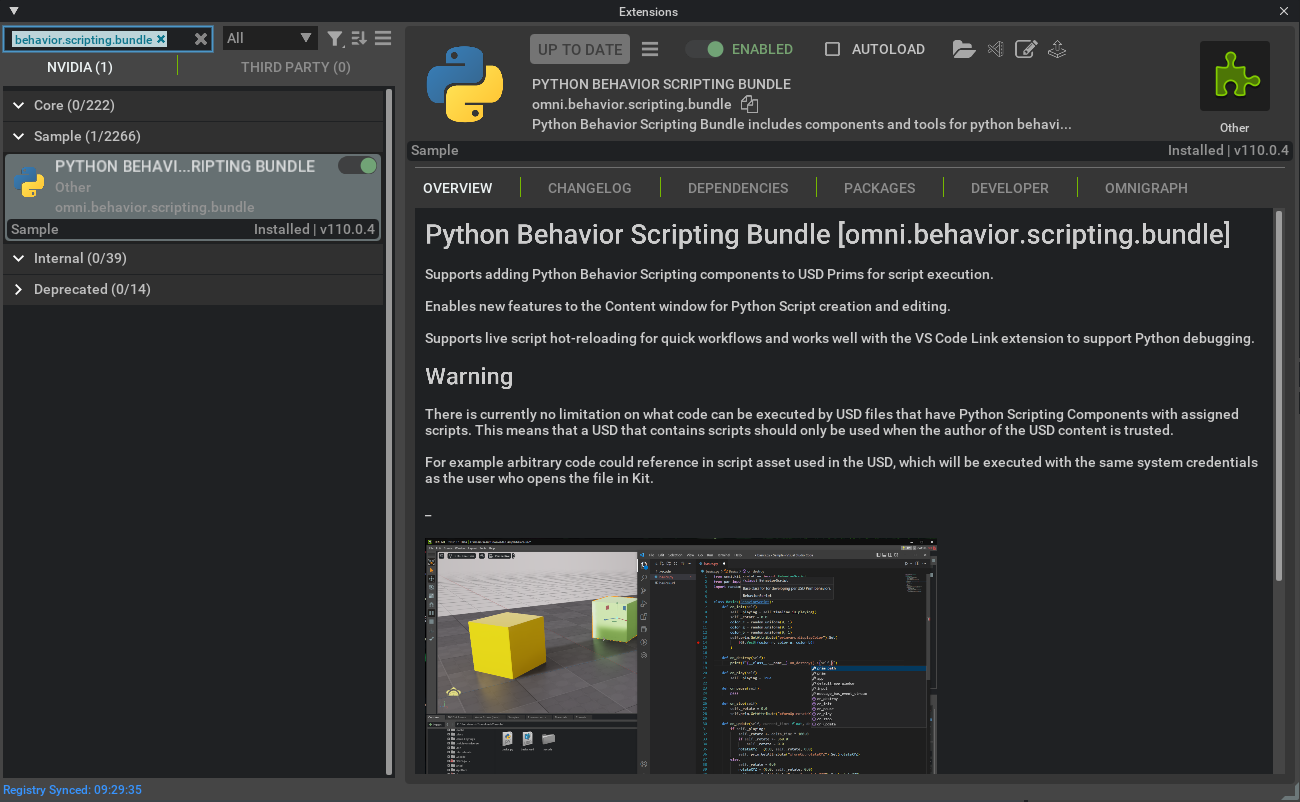Expand the Deprecated category
This screenshot has height=802, width=1300.
coord(18,289)
